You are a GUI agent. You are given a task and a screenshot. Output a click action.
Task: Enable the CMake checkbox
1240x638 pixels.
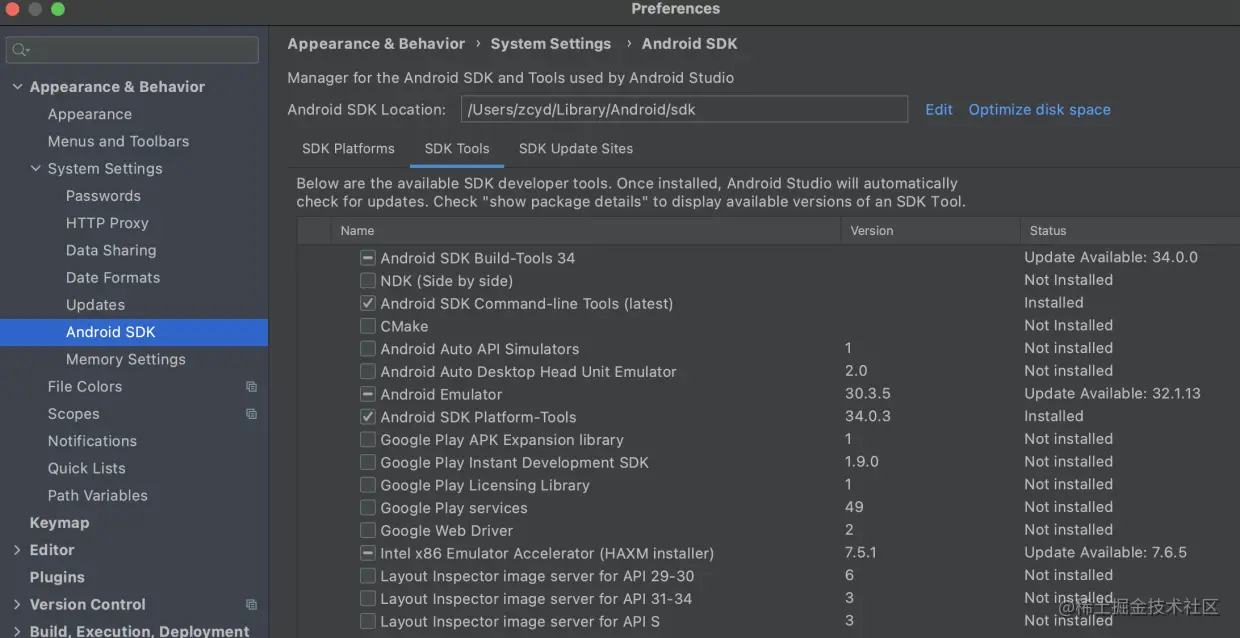(368, 326)
